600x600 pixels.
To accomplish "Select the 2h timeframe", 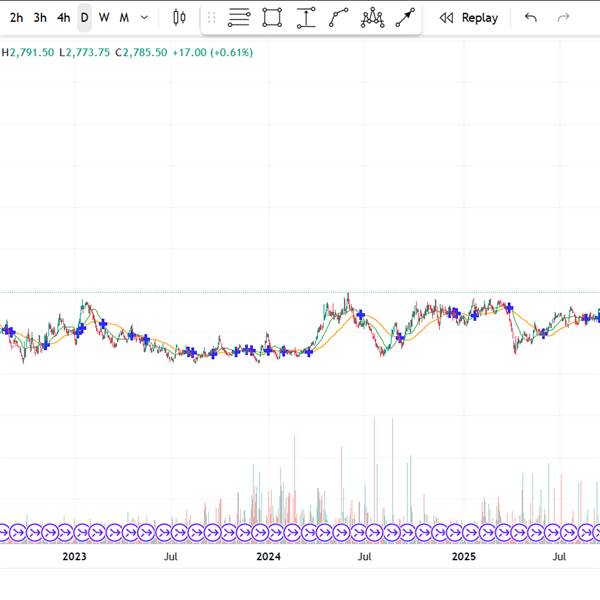I will point(16,18).
